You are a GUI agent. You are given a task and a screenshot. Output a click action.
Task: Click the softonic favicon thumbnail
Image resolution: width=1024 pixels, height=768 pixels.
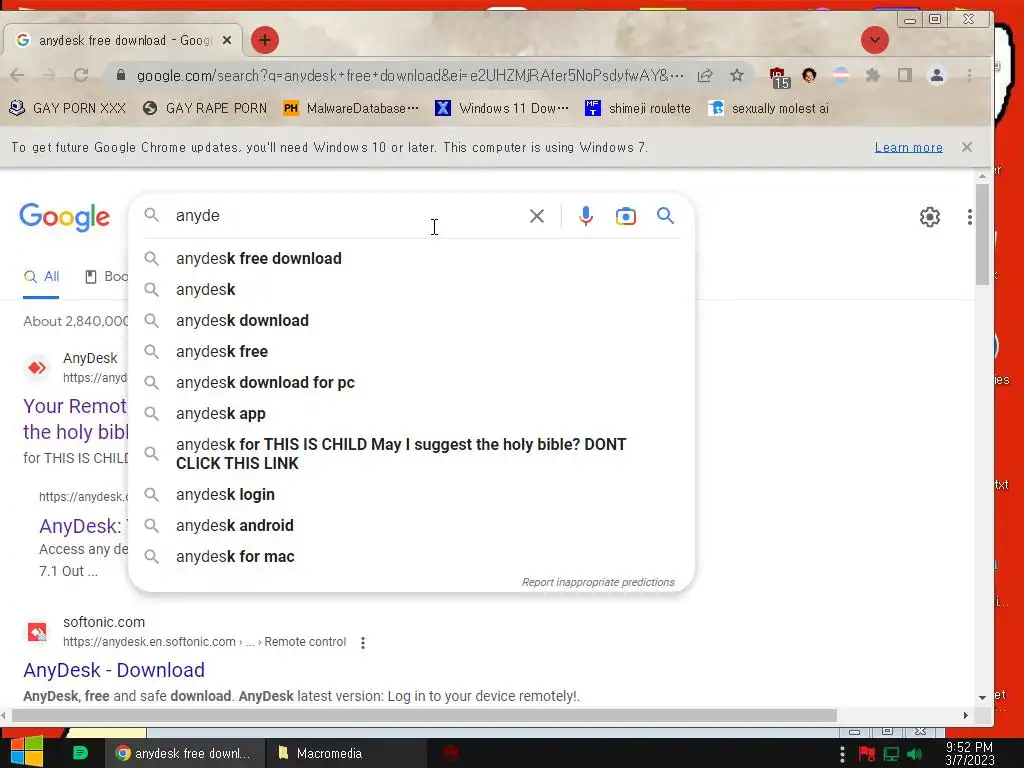point(37,632)
